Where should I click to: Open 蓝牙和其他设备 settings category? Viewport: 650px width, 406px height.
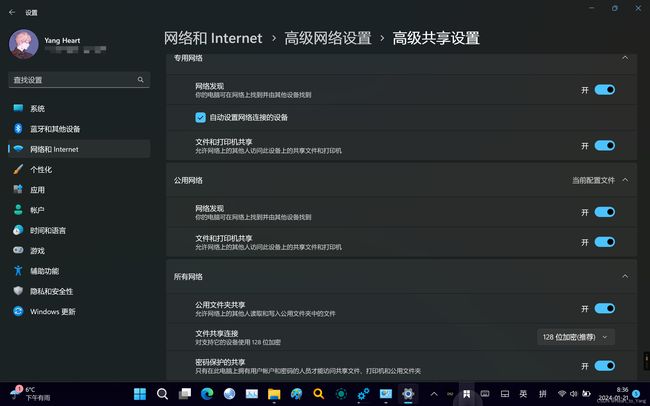click(x=79, y=129)
